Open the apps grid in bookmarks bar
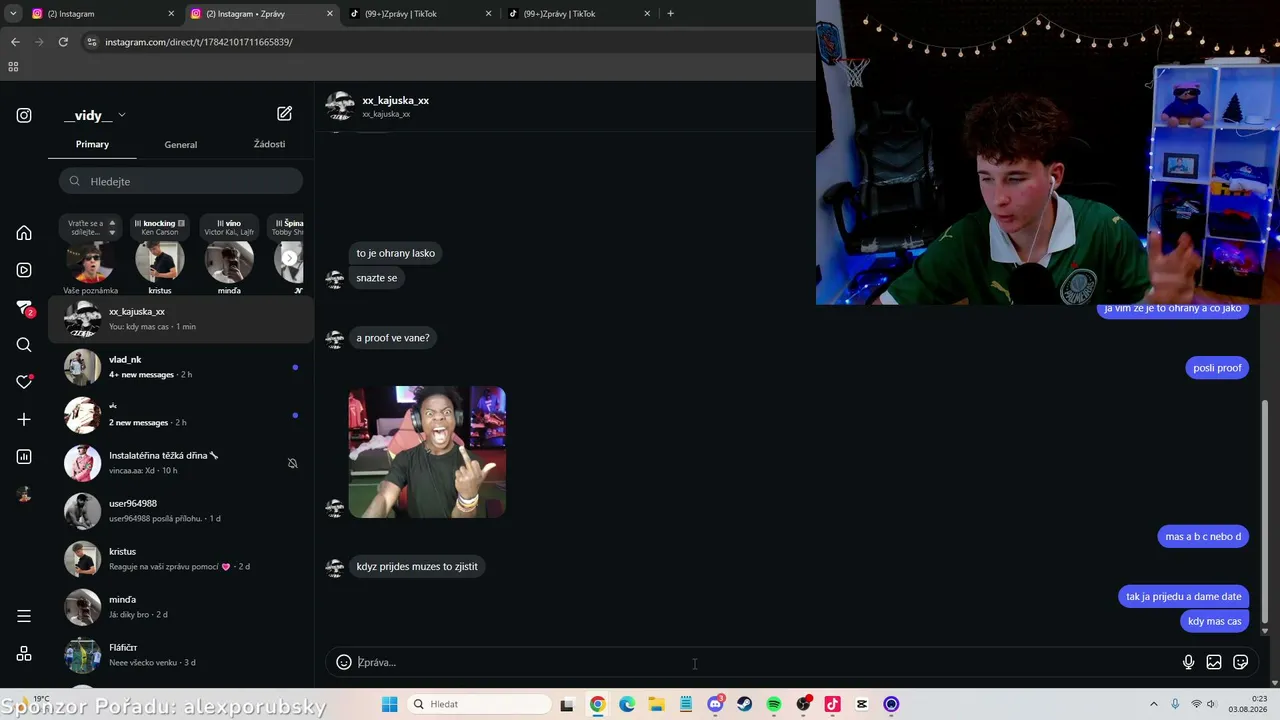 pos(13,67)
